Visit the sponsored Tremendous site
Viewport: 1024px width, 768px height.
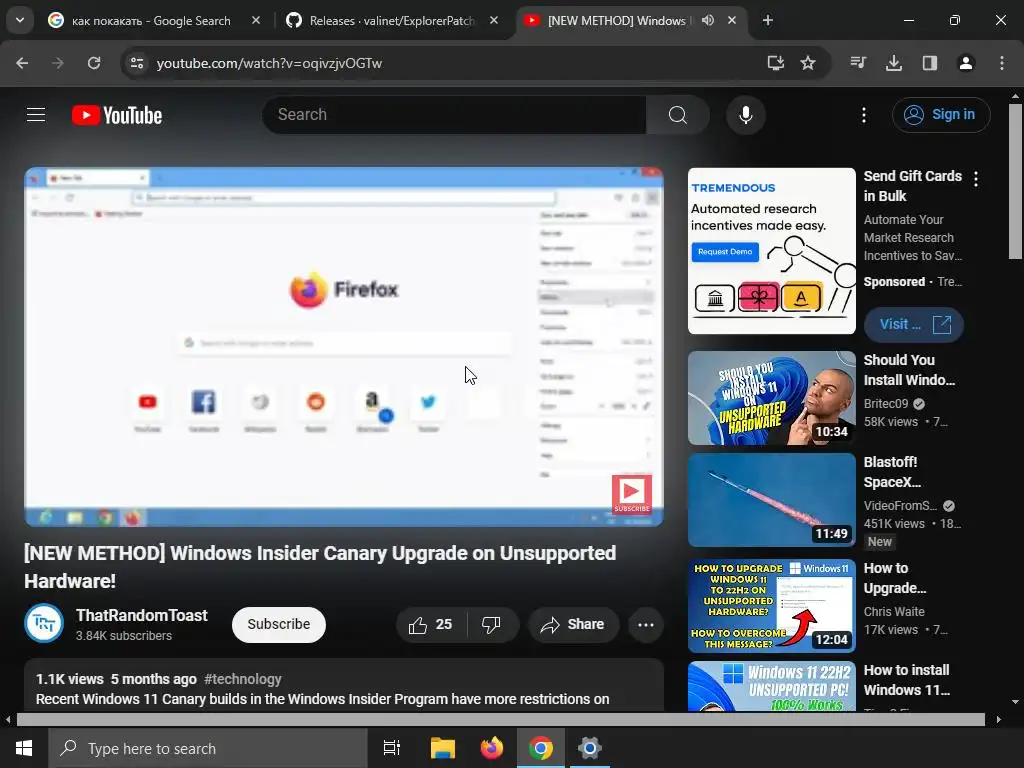[914, 325]
